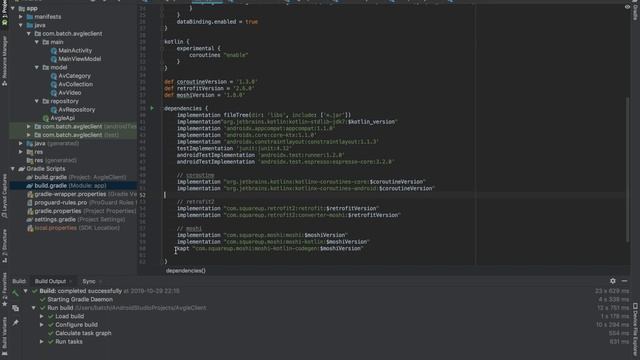This screenshot has height=360, width=640.
Task: Open the Favorites side tool window
Action: (4, 289)
